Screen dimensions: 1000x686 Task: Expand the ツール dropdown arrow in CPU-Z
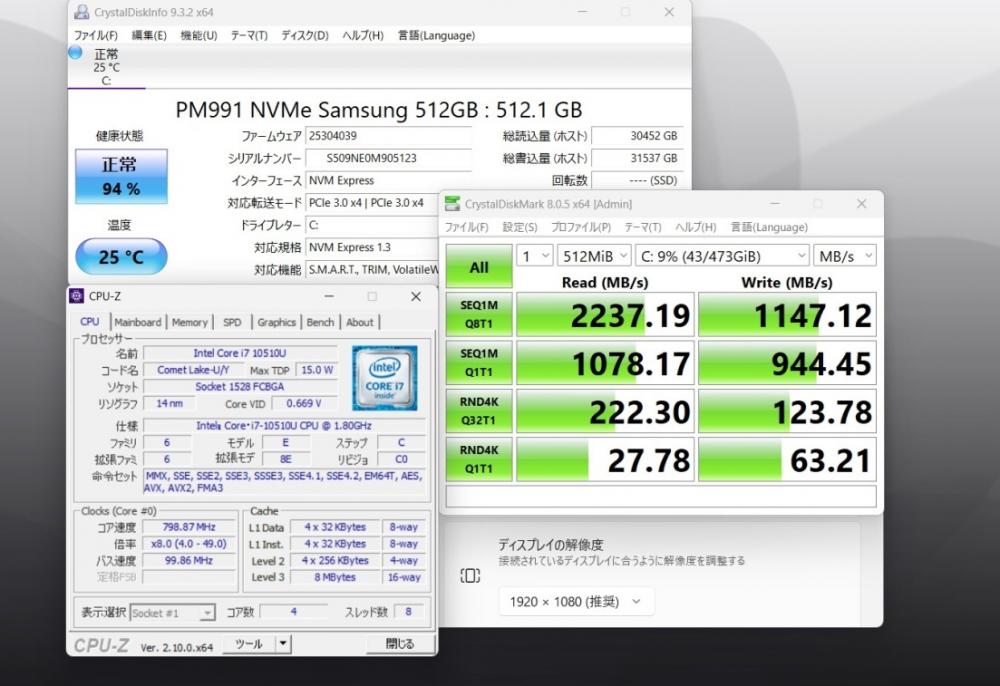pyautogui.click(x=284, y=645)
